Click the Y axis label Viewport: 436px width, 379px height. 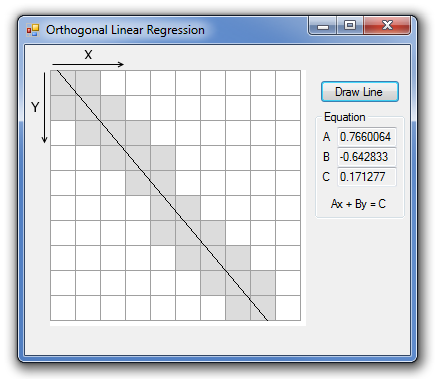pos(35,107)
